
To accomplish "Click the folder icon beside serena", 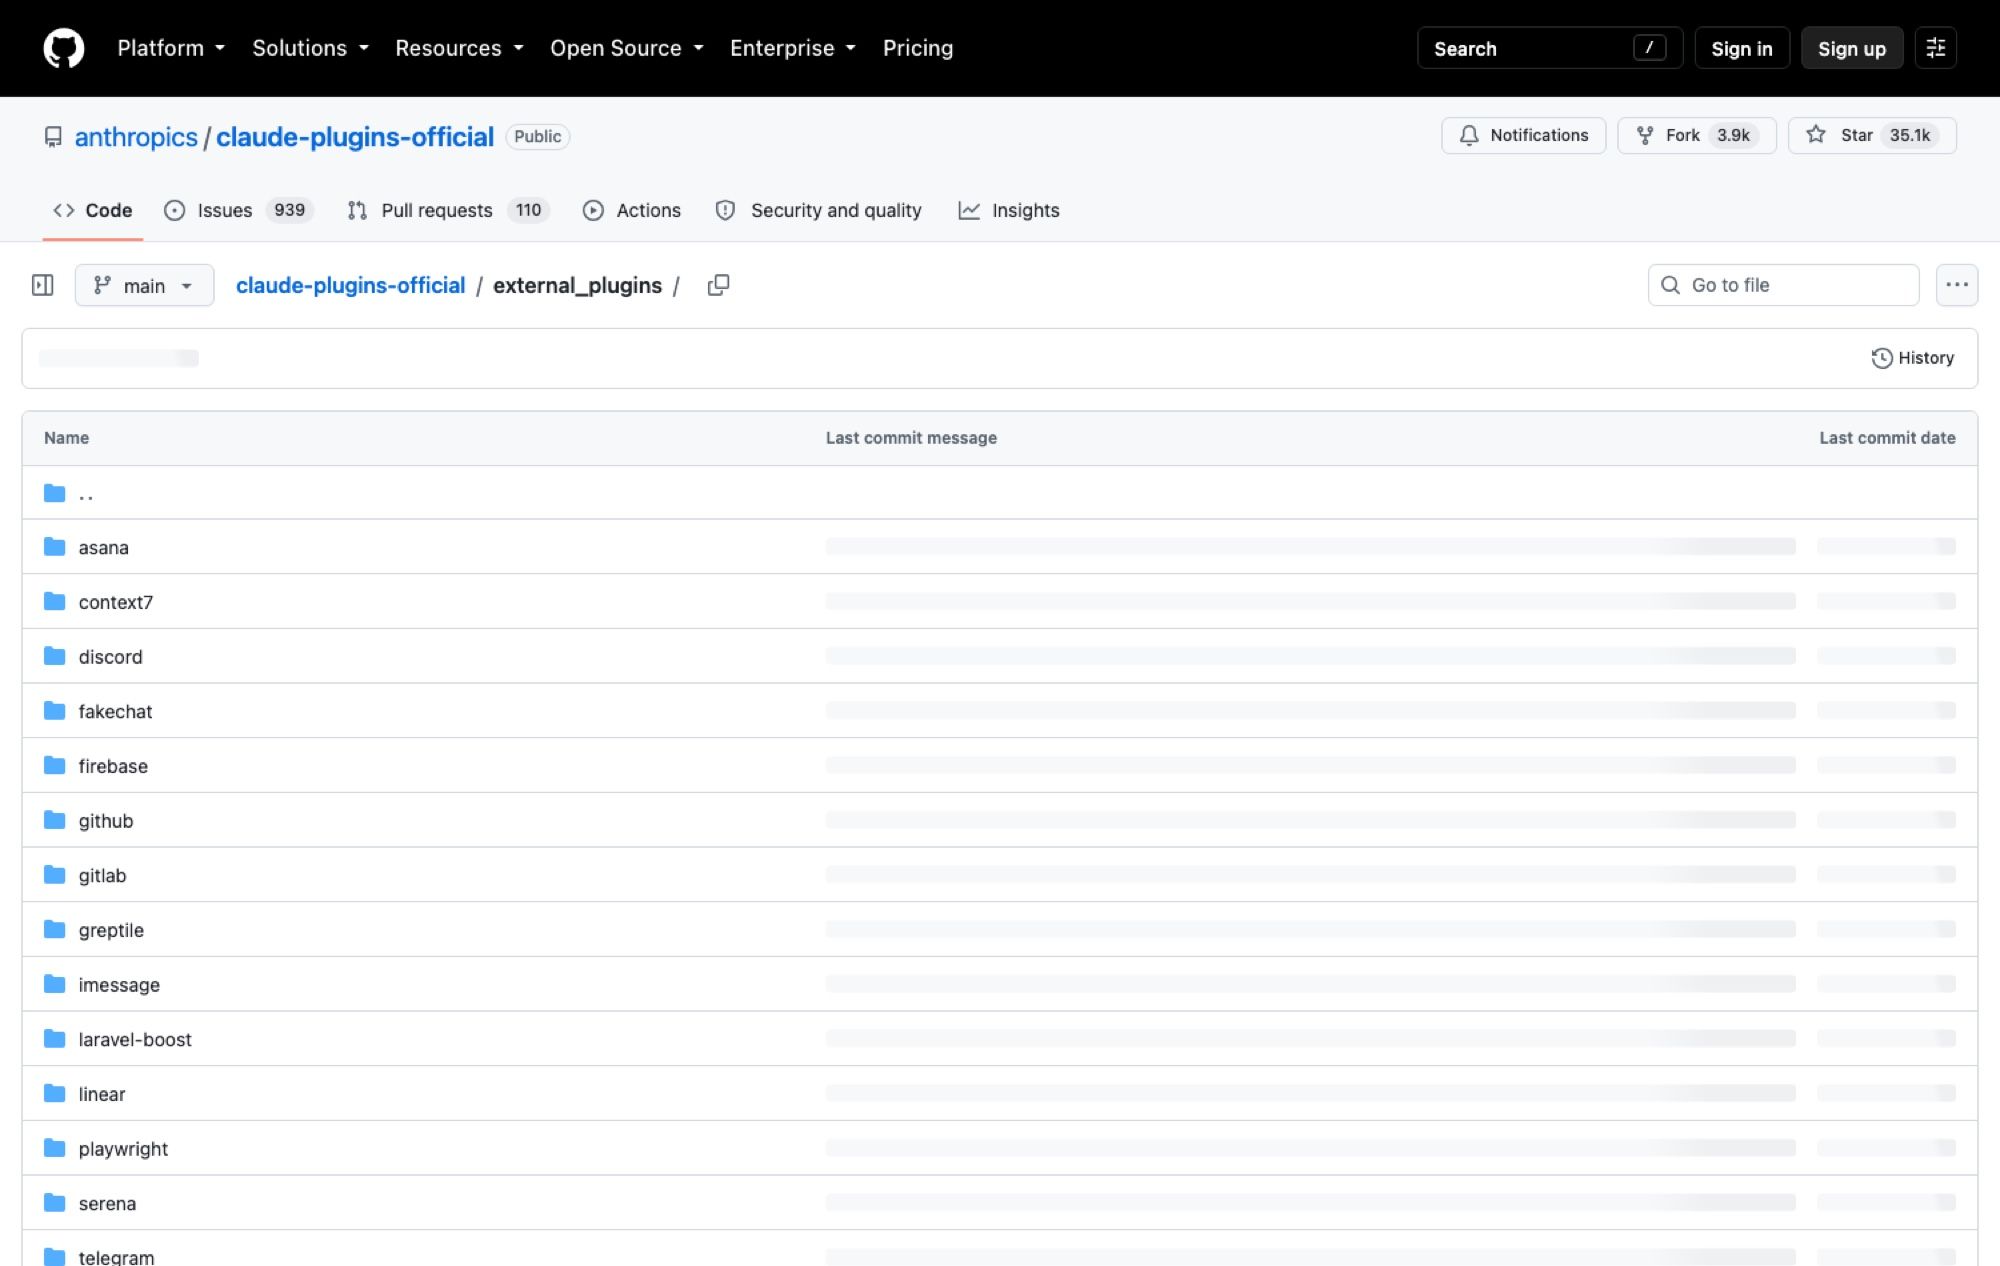I will pos(55,1203).
